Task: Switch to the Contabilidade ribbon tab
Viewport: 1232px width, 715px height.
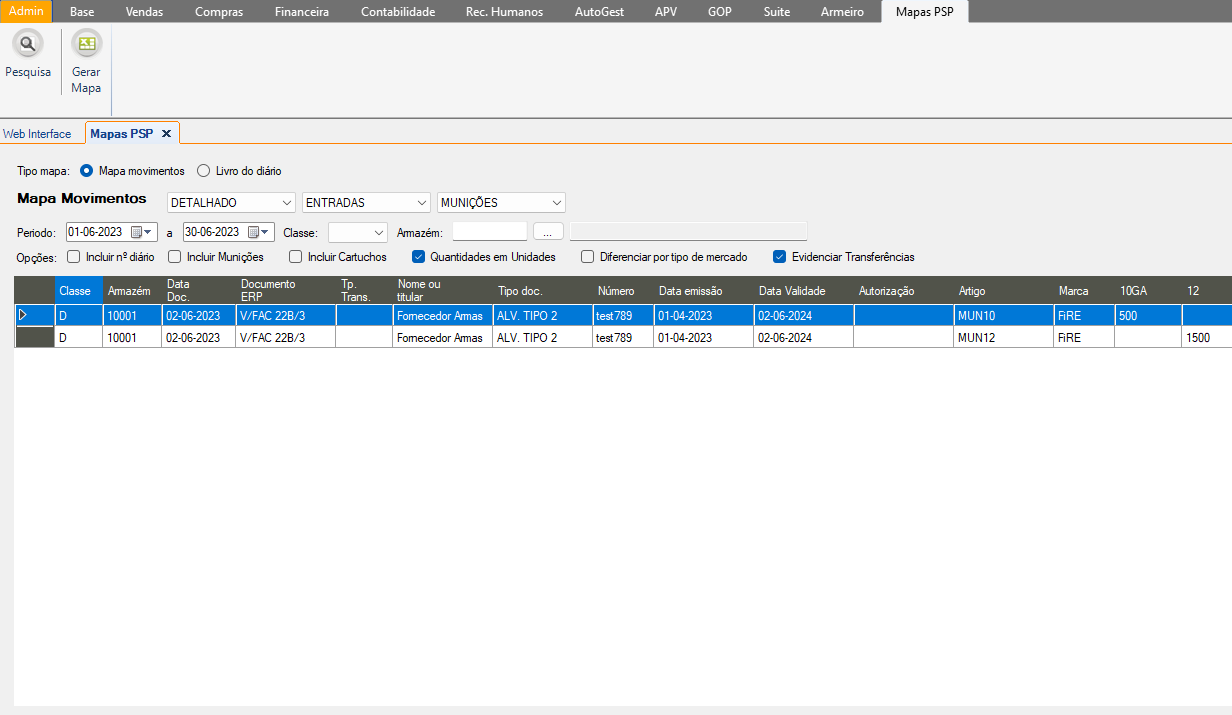Action: tap(397, 12)
